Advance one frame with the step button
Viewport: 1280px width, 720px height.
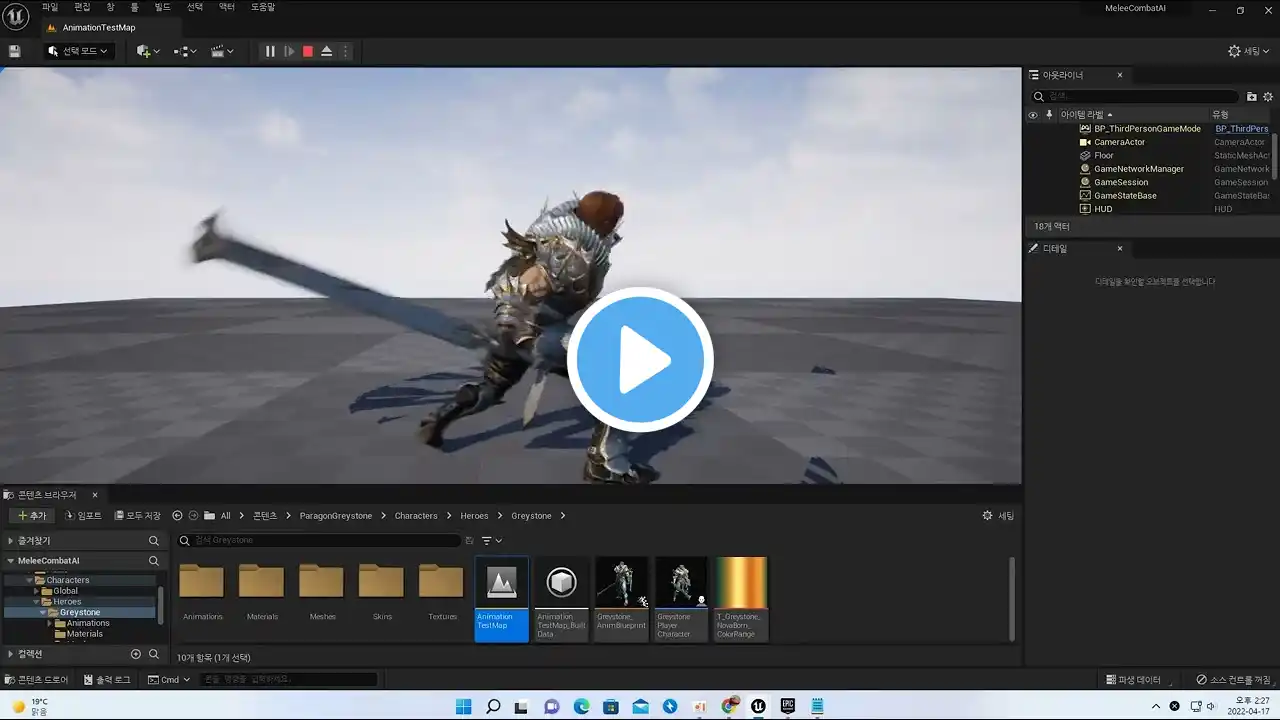289,51
